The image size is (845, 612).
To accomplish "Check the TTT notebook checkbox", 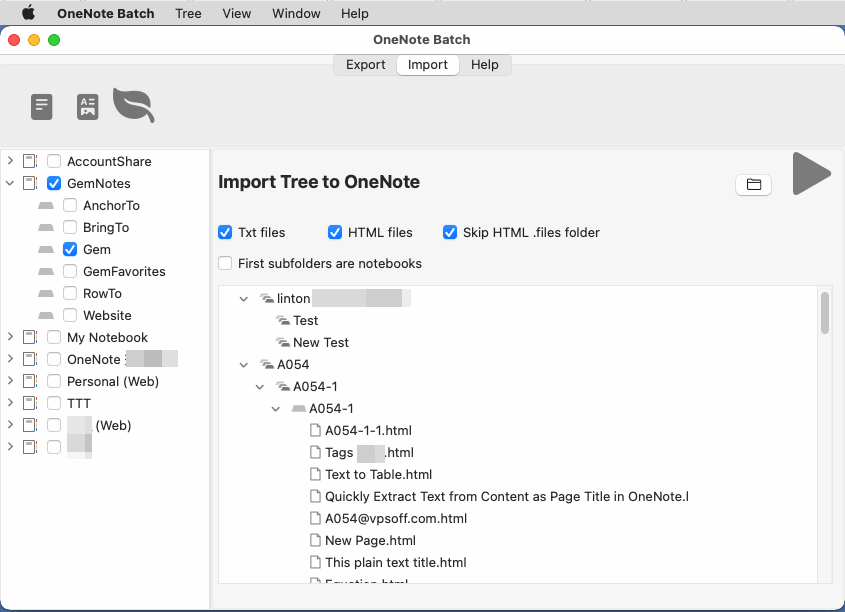I will click(54, 404).
